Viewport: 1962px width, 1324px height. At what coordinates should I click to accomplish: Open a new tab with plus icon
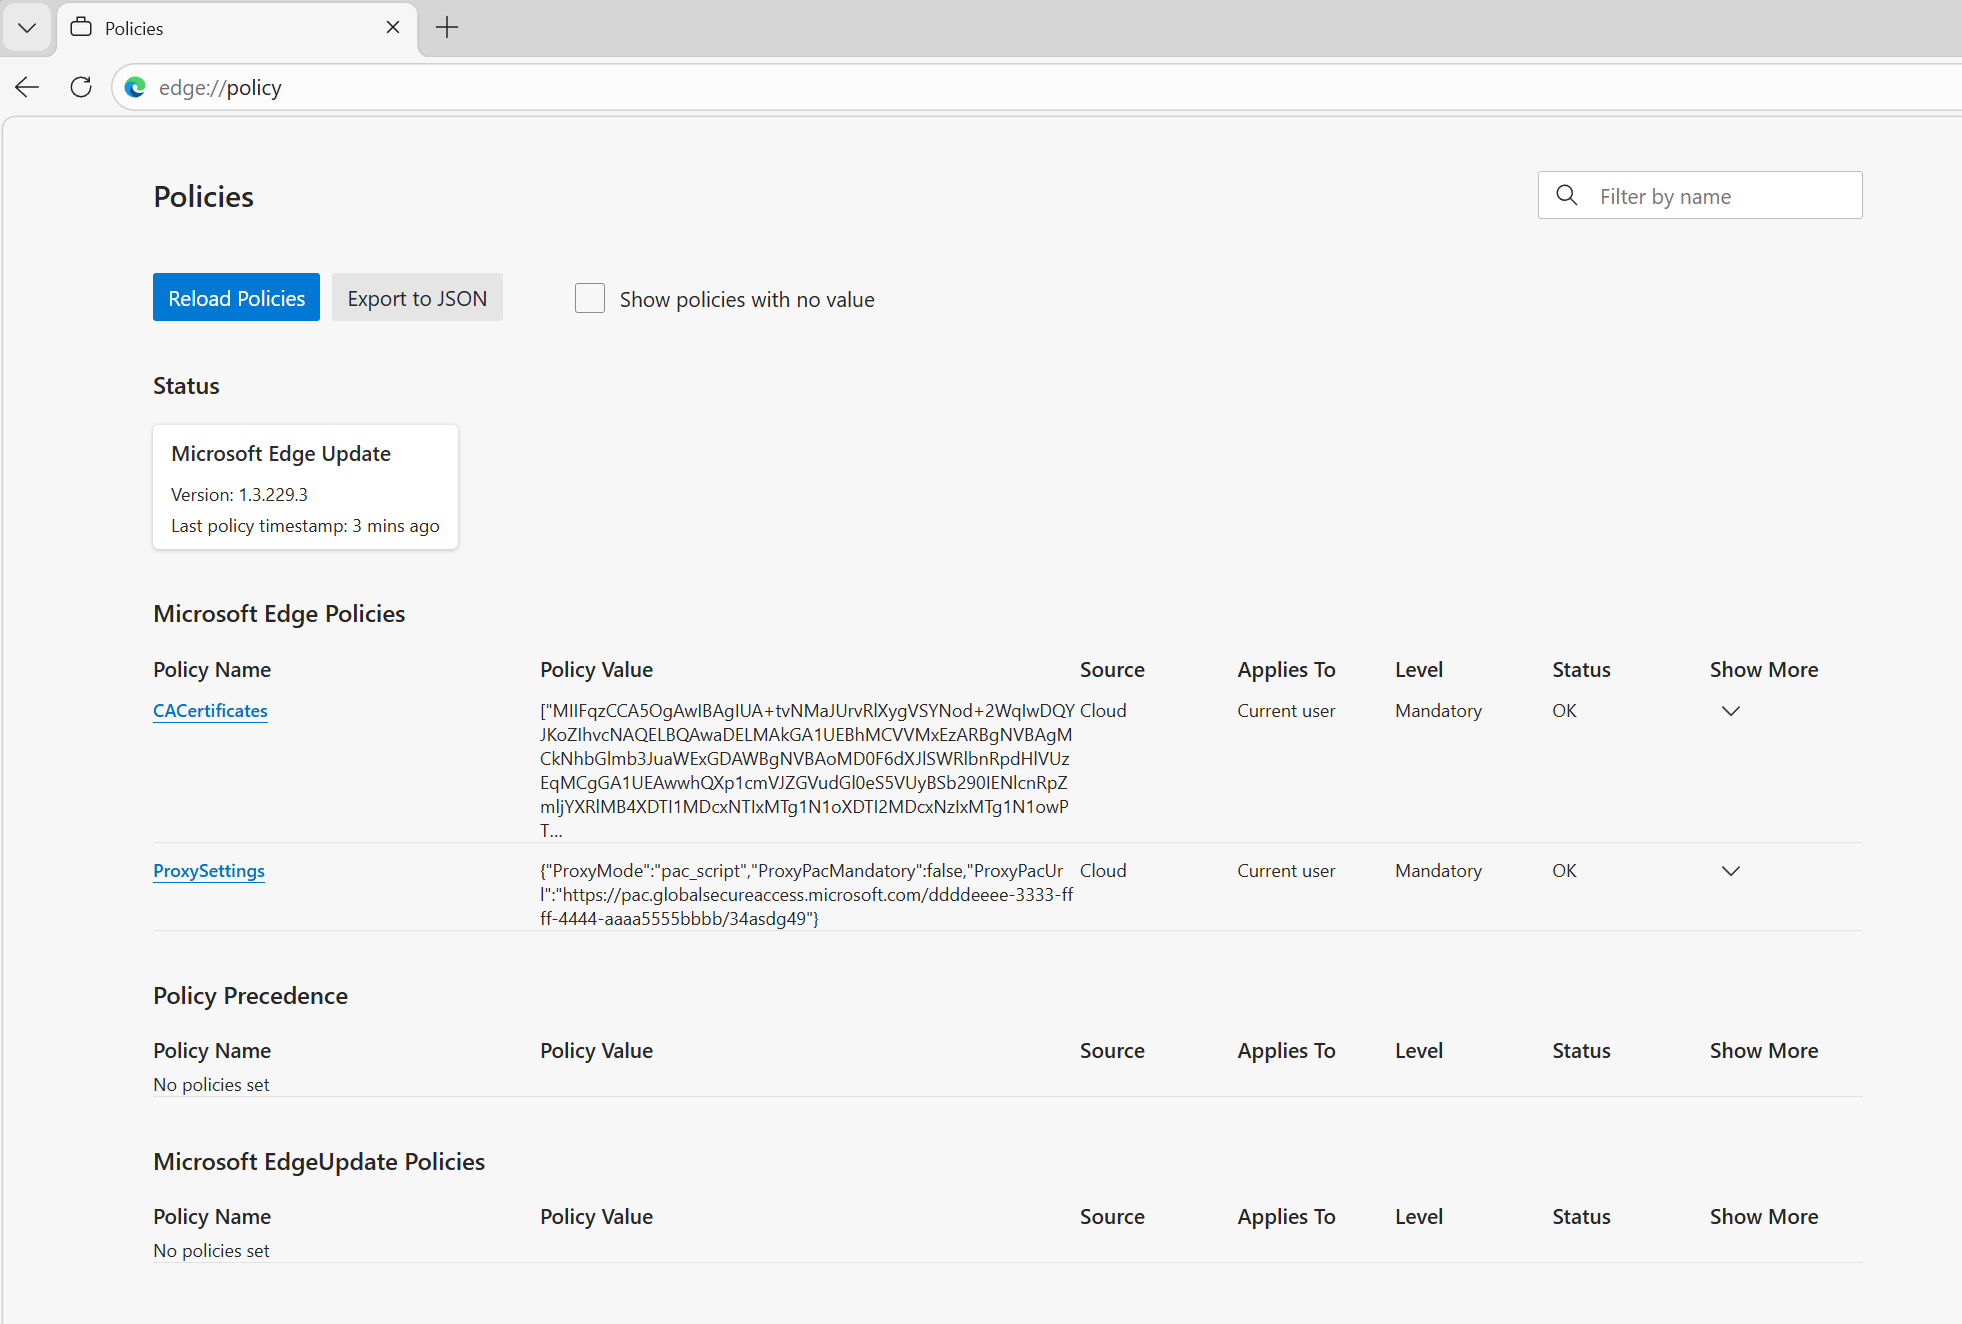(x=447, y=28)
